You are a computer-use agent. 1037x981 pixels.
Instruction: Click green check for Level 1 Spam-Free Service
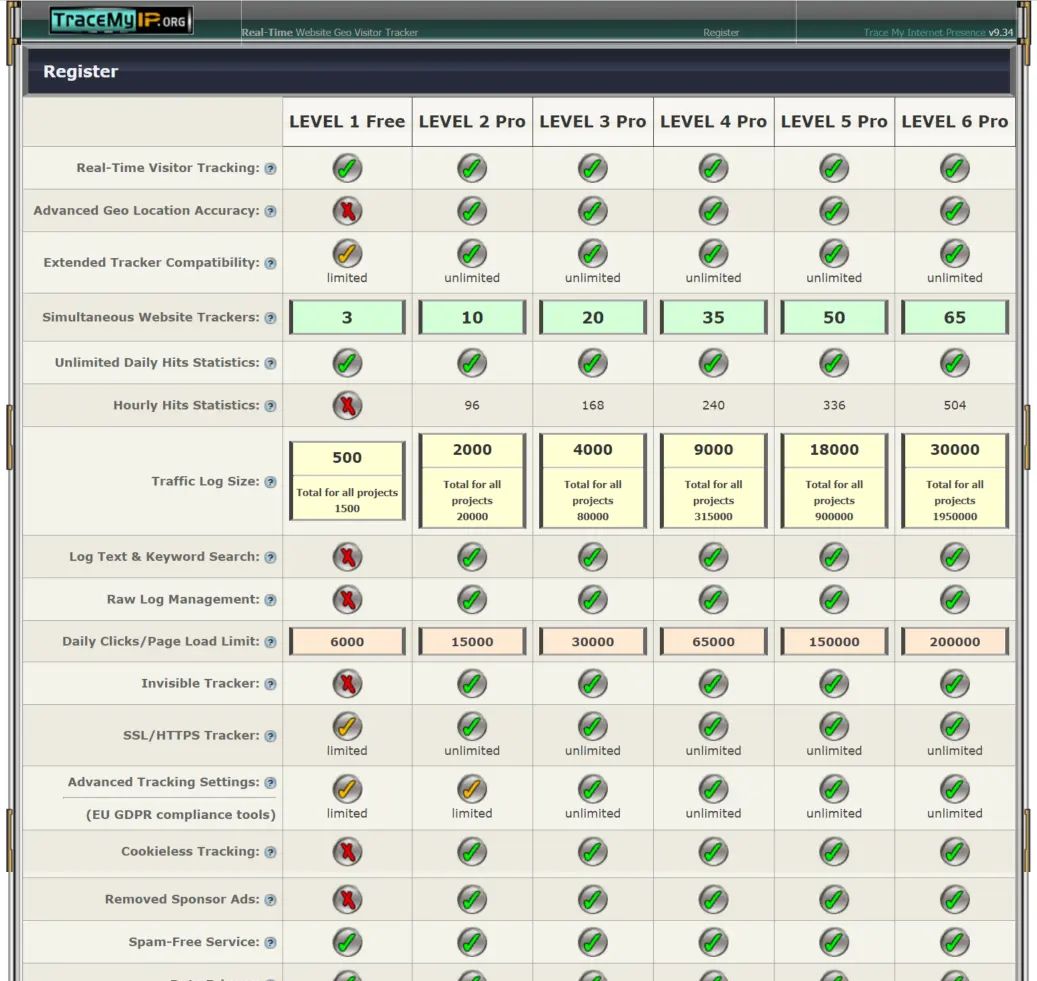[x=347, y=942]
